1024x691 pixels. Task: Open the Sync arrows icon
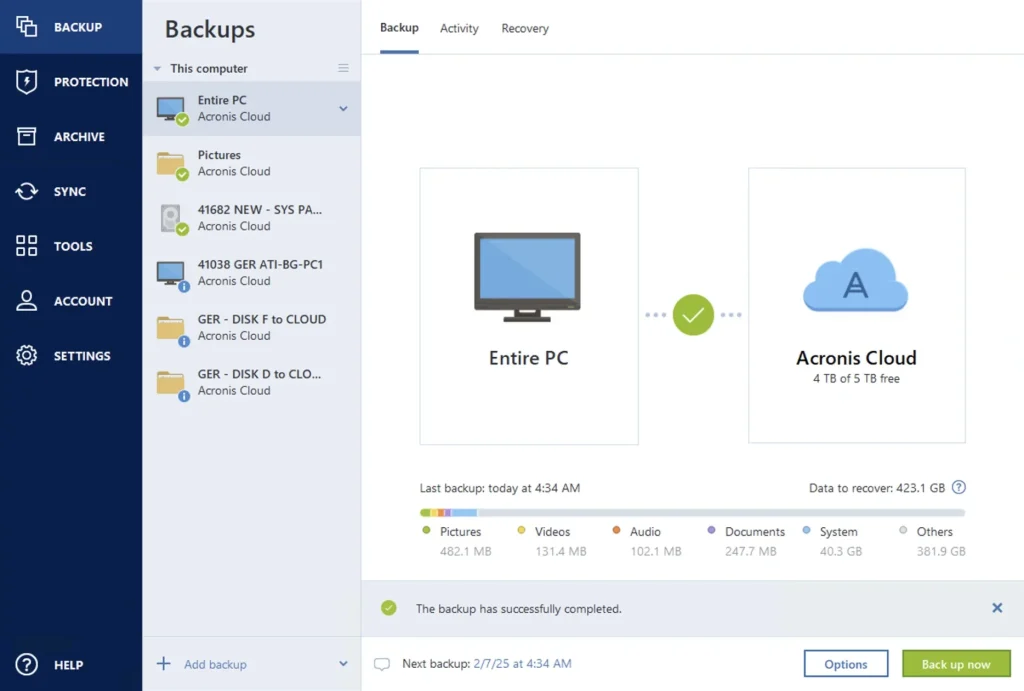click(27, 192)
